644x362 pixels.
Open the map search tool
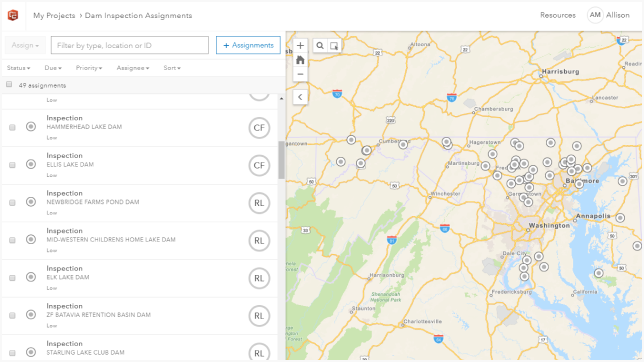(320, 46)
